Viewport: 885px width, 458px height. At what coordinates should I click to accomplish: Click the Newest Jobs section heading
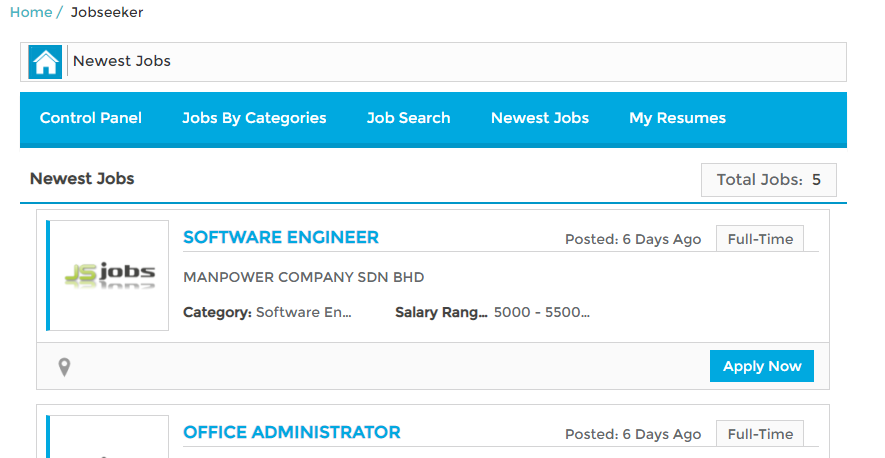point(82,179)
